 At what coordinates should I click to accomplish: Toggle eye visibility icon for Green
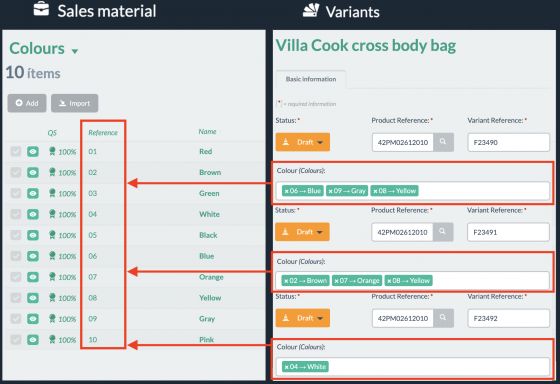(33, 193)
